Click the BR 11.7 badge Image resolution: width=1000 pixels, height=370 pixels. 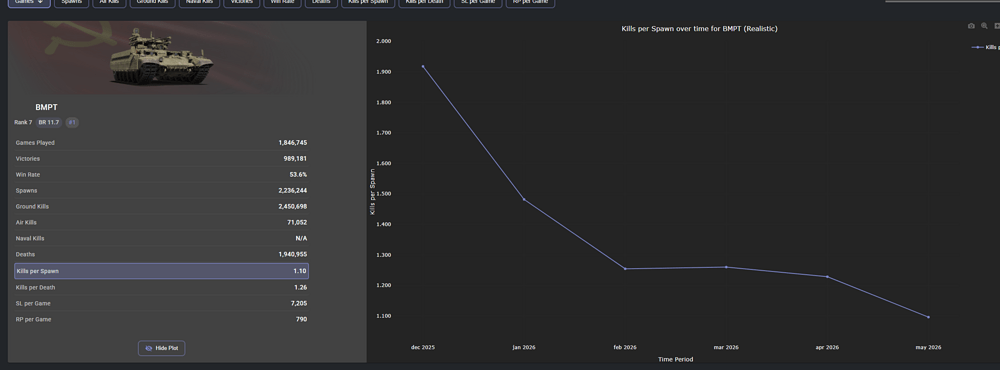48,122
